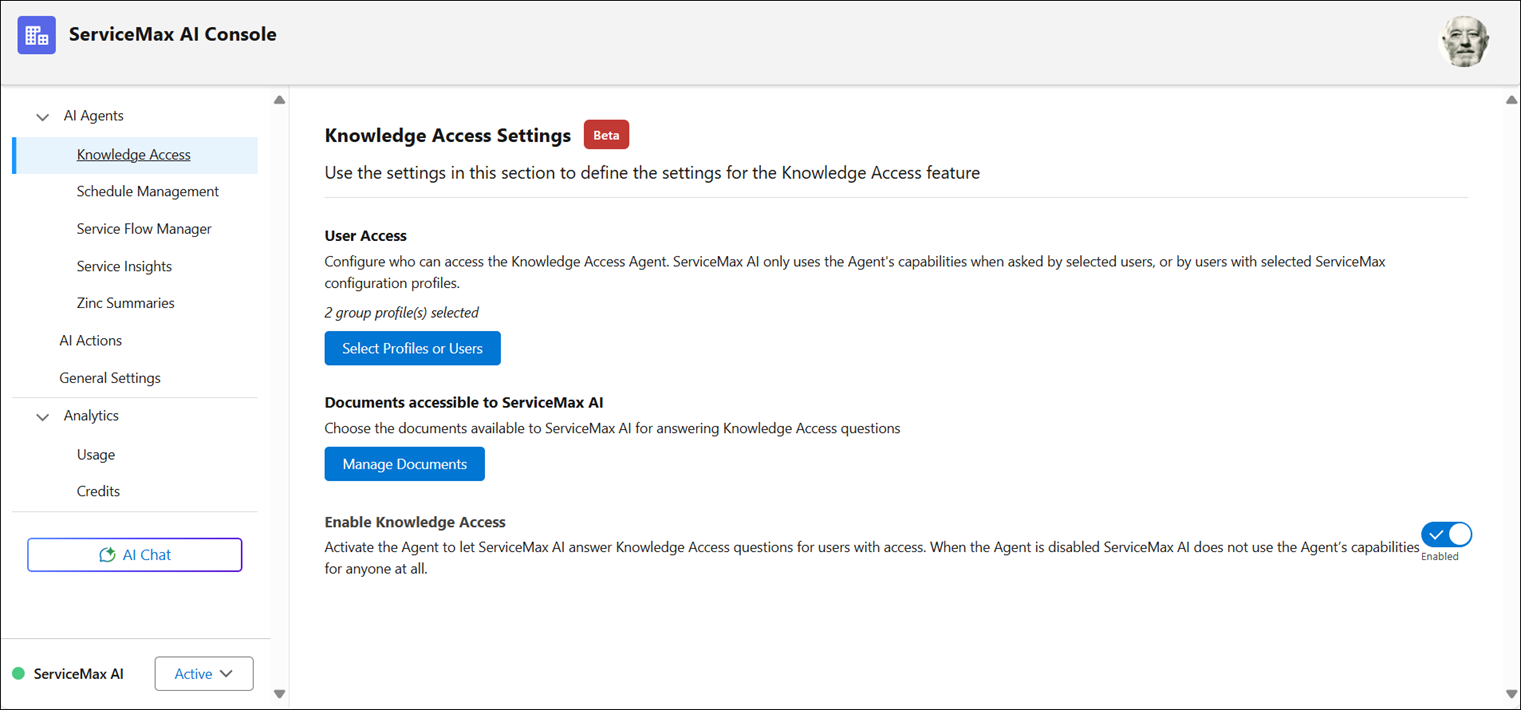Click the User Access heading
Viewport: 1521px width, 710px height.
(366, 236)
